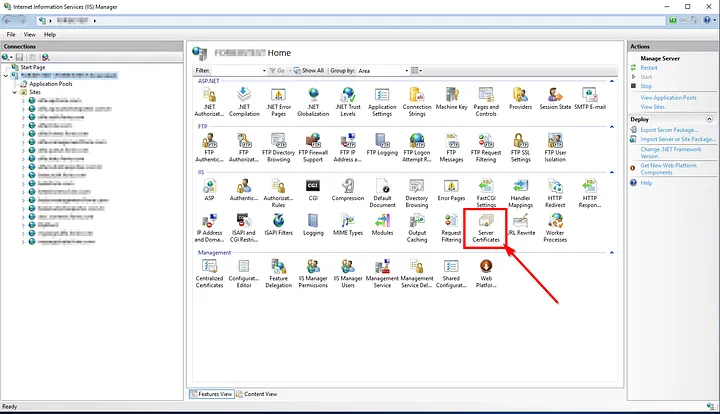The image size is (720, 414).
Task: Open the Worker Processes feature
Action: click(554, 222)
